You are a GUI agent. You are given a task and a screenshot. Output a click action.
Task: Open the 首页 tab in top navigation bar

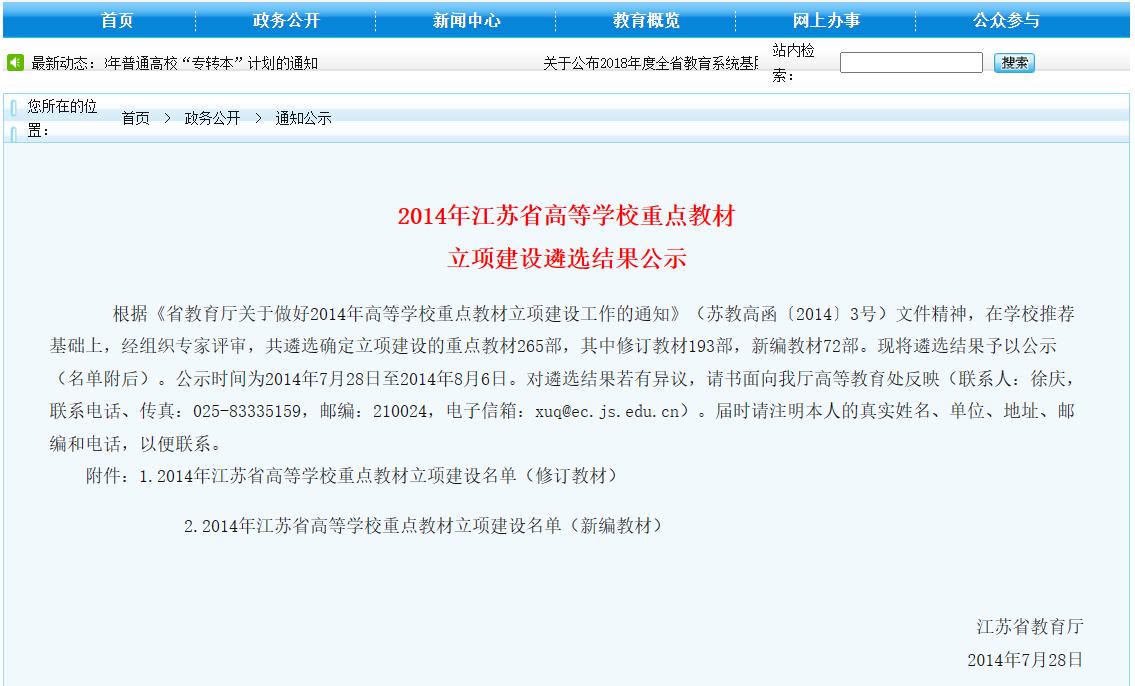117,21
